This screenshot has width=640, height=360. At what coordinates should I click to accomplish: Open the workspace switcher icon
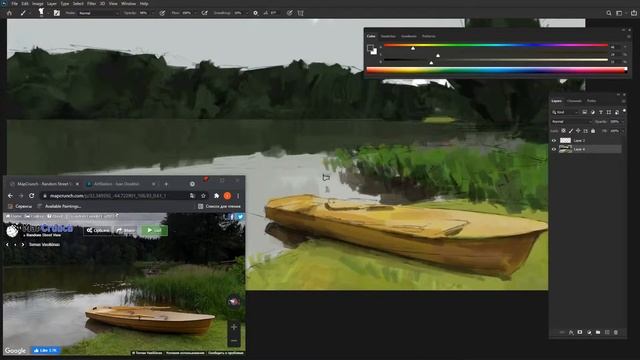619,13
